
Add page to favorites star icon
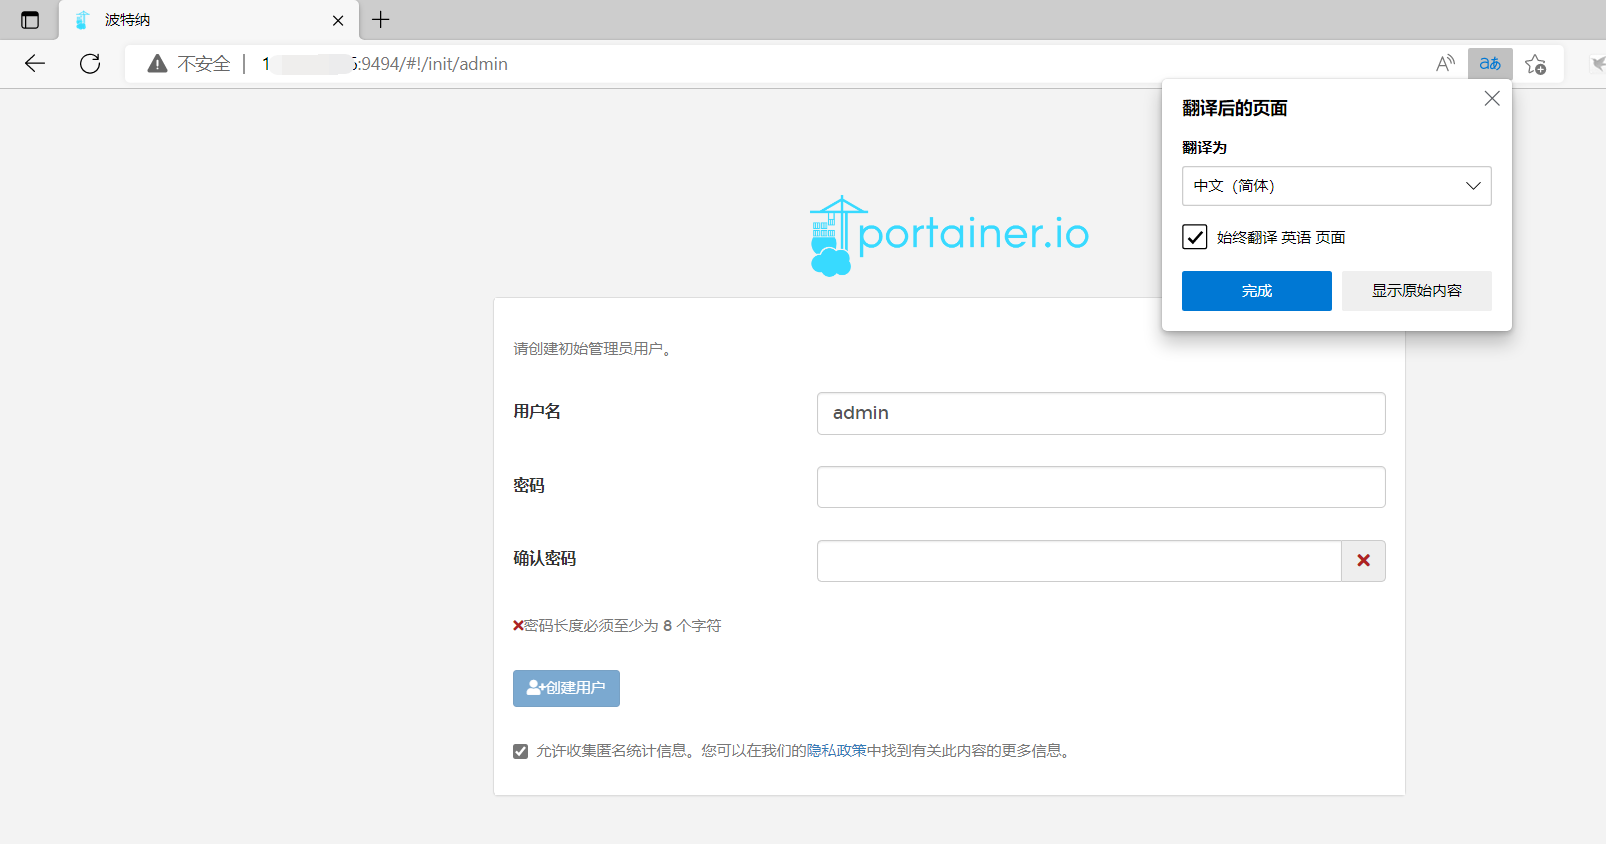(1536, 64)
